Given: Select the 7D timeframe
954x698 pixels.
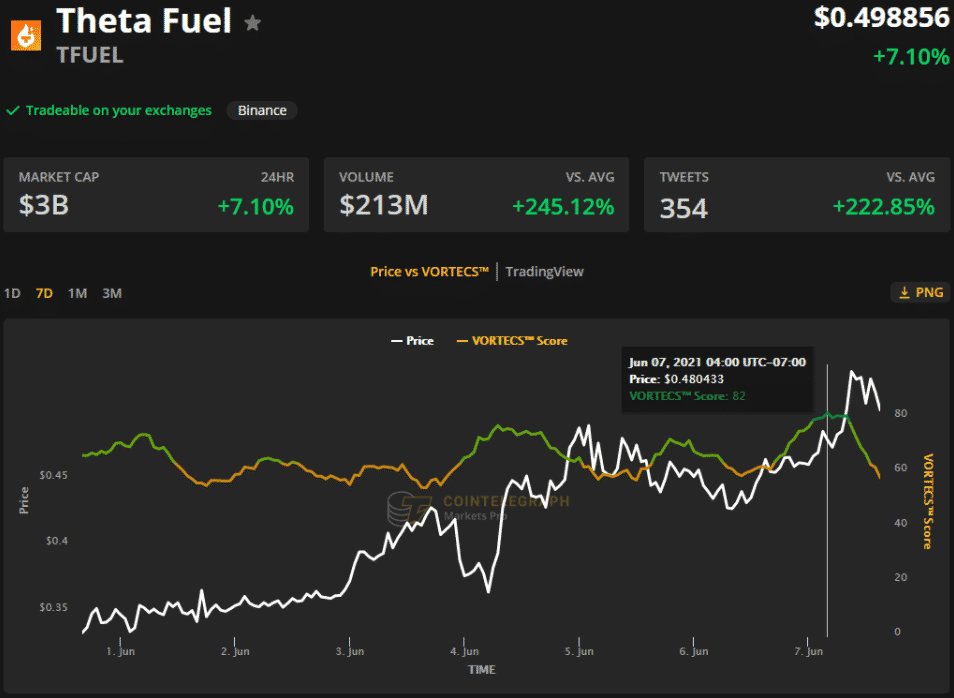Looking at the screenshot, I should 42,293.
